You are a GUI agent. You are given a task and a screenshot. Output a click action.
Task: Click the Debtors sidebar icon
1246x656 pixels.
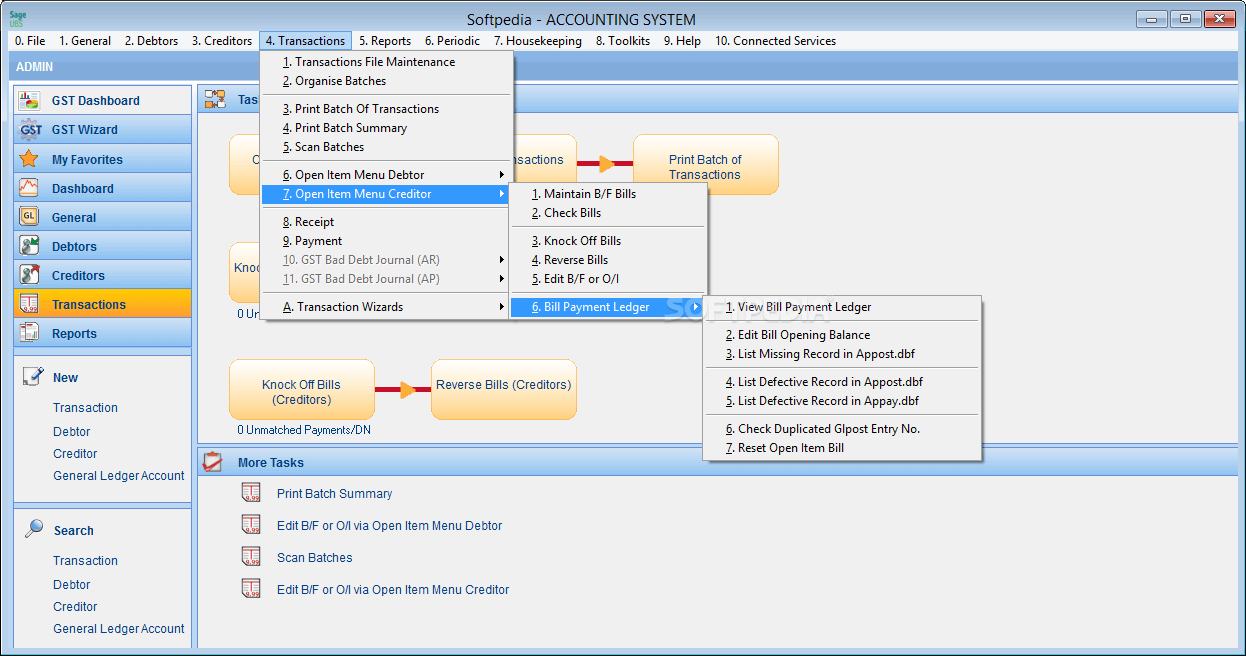[x=29, y=246]
